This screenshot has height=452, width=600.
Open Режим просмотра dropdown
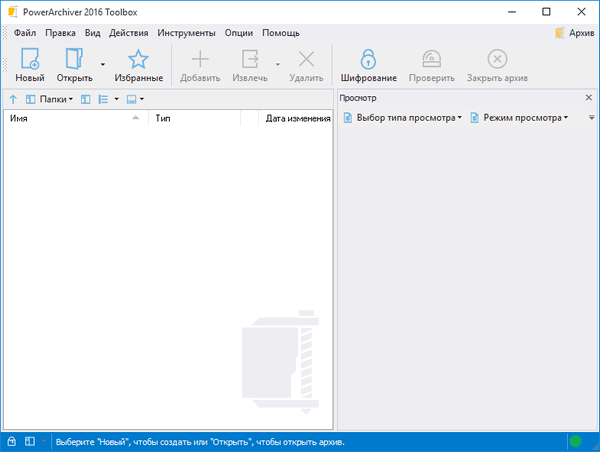tap(519, 117)
